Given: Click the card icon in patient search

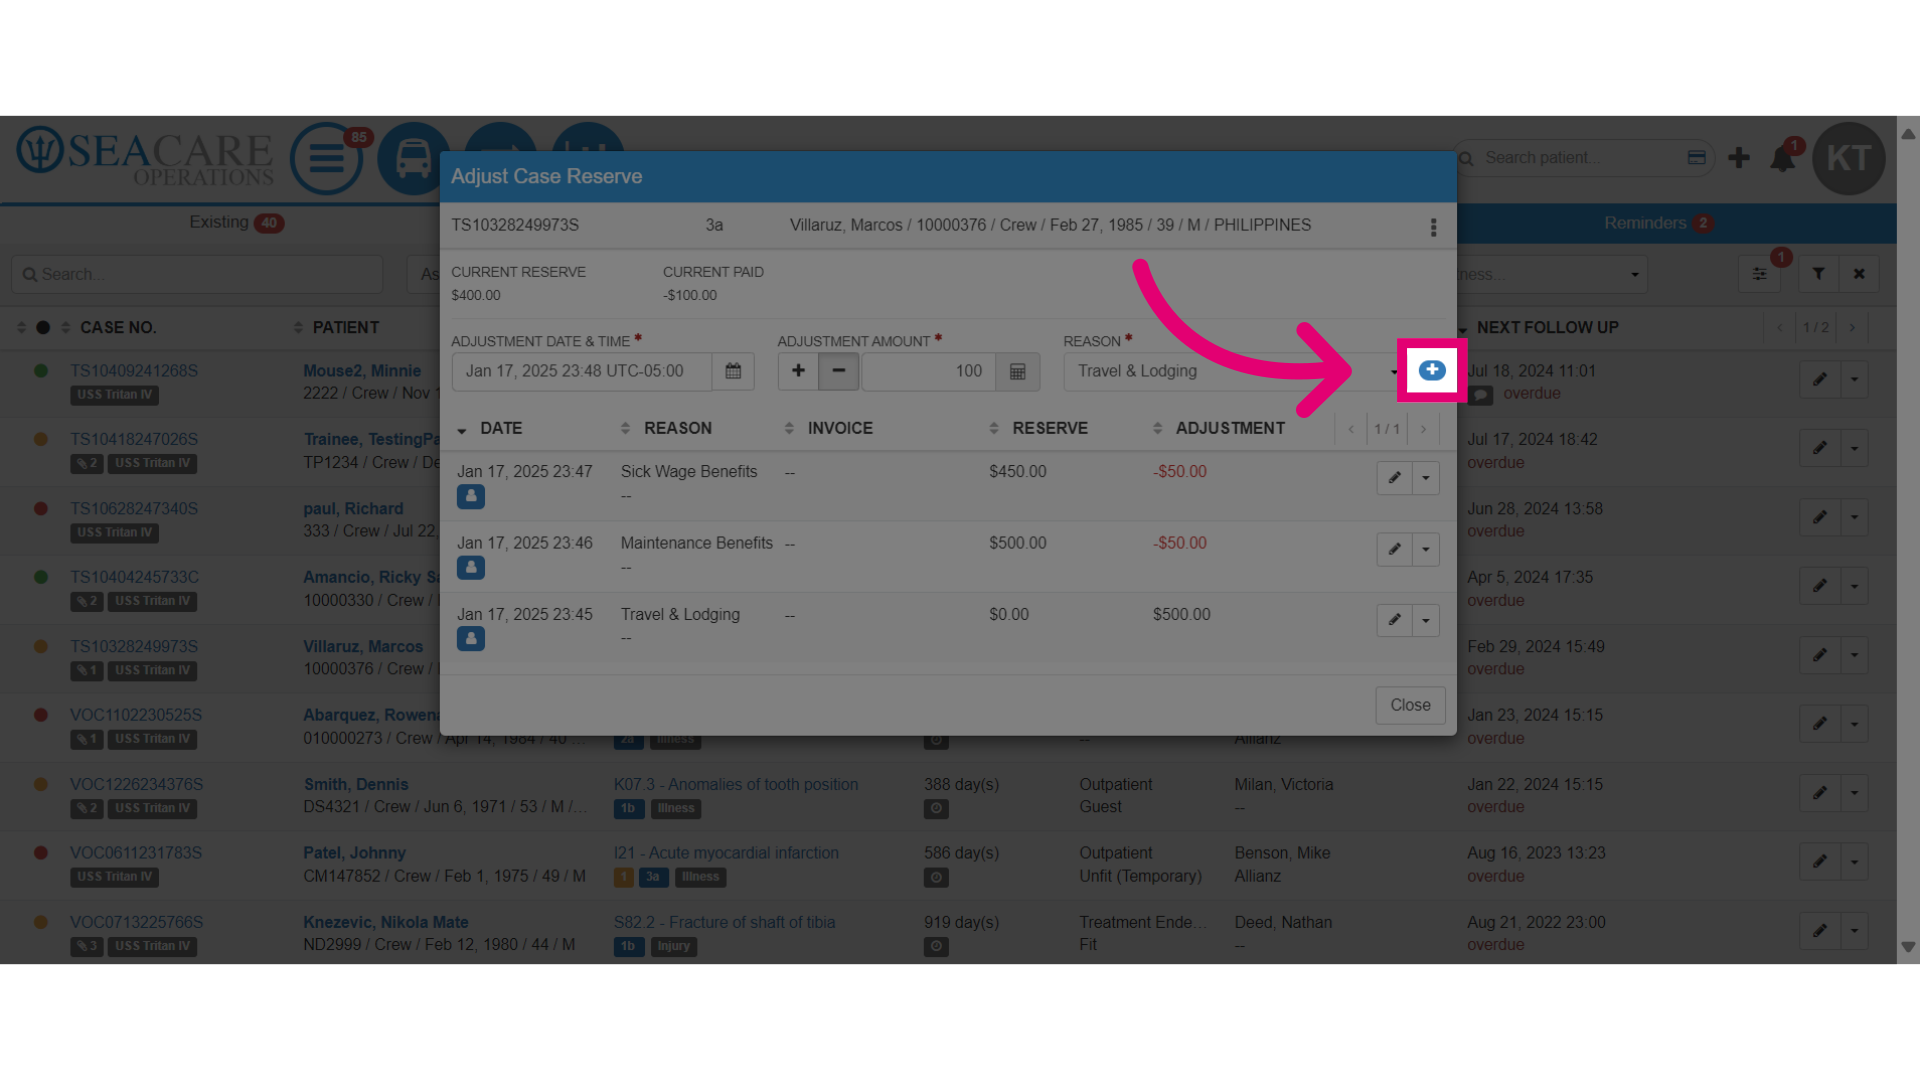Looking at the screenshot, I should pos(1697,158).
